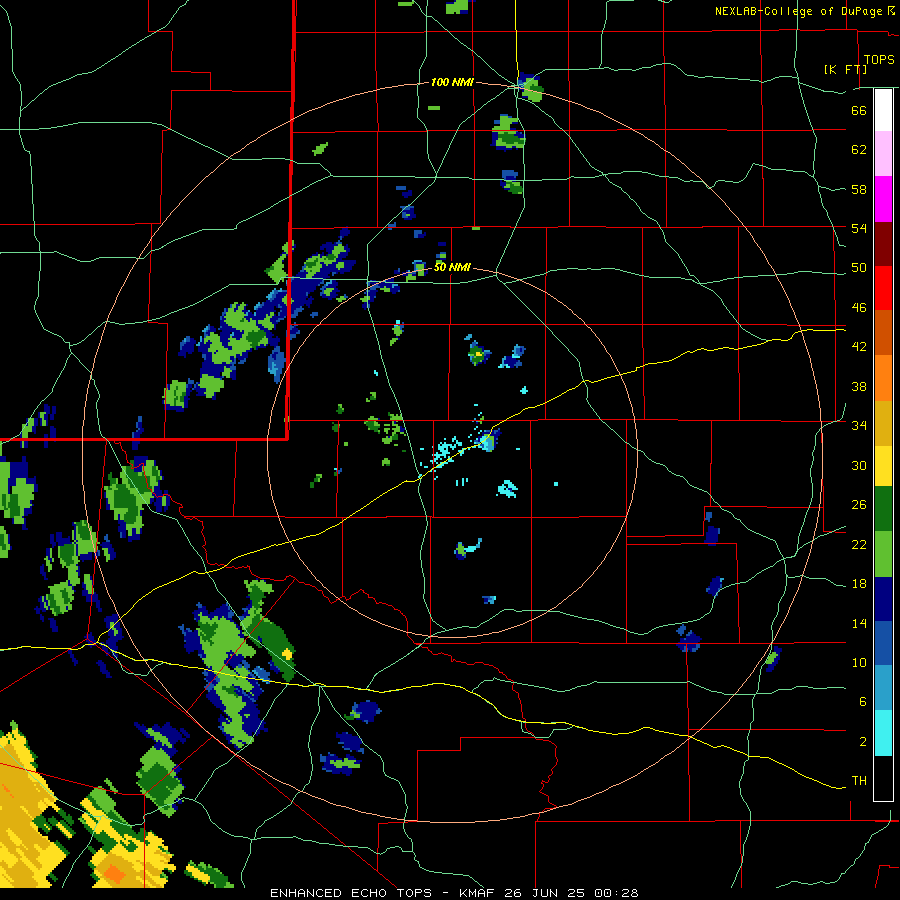
Task: Select the 14 legend value
Action: click(x=859, y=623)
